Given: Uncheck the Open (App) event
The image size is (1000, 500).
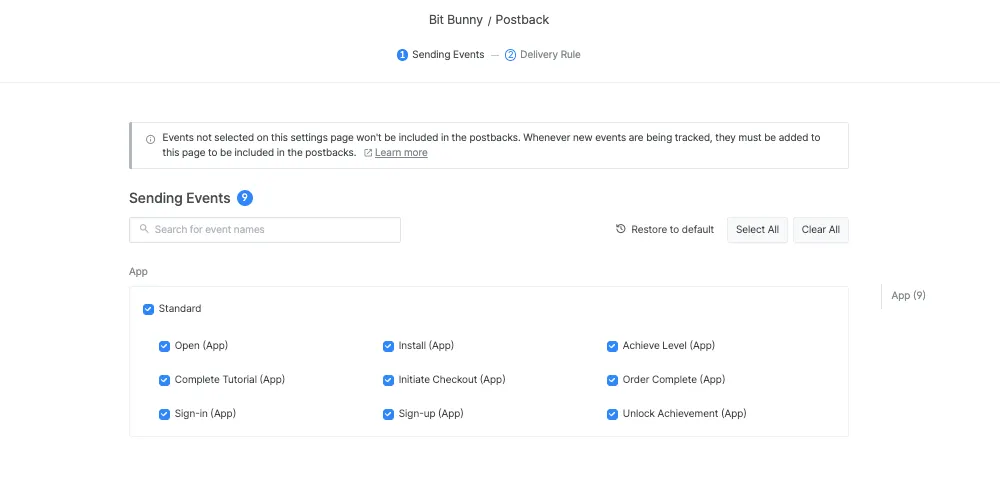Looking at the screenshot, I should 165,346.
